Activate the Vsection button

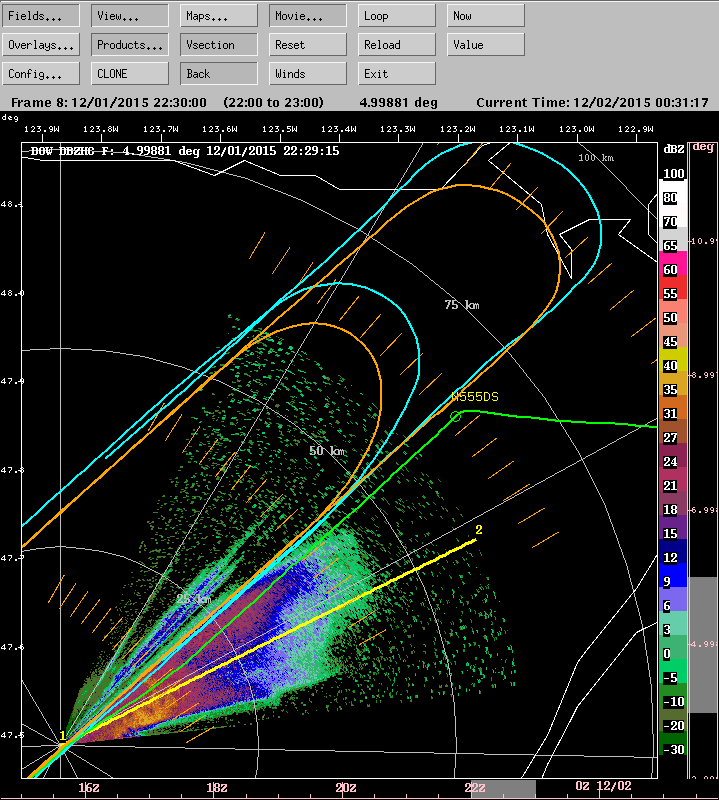click(x=219, y=45)
